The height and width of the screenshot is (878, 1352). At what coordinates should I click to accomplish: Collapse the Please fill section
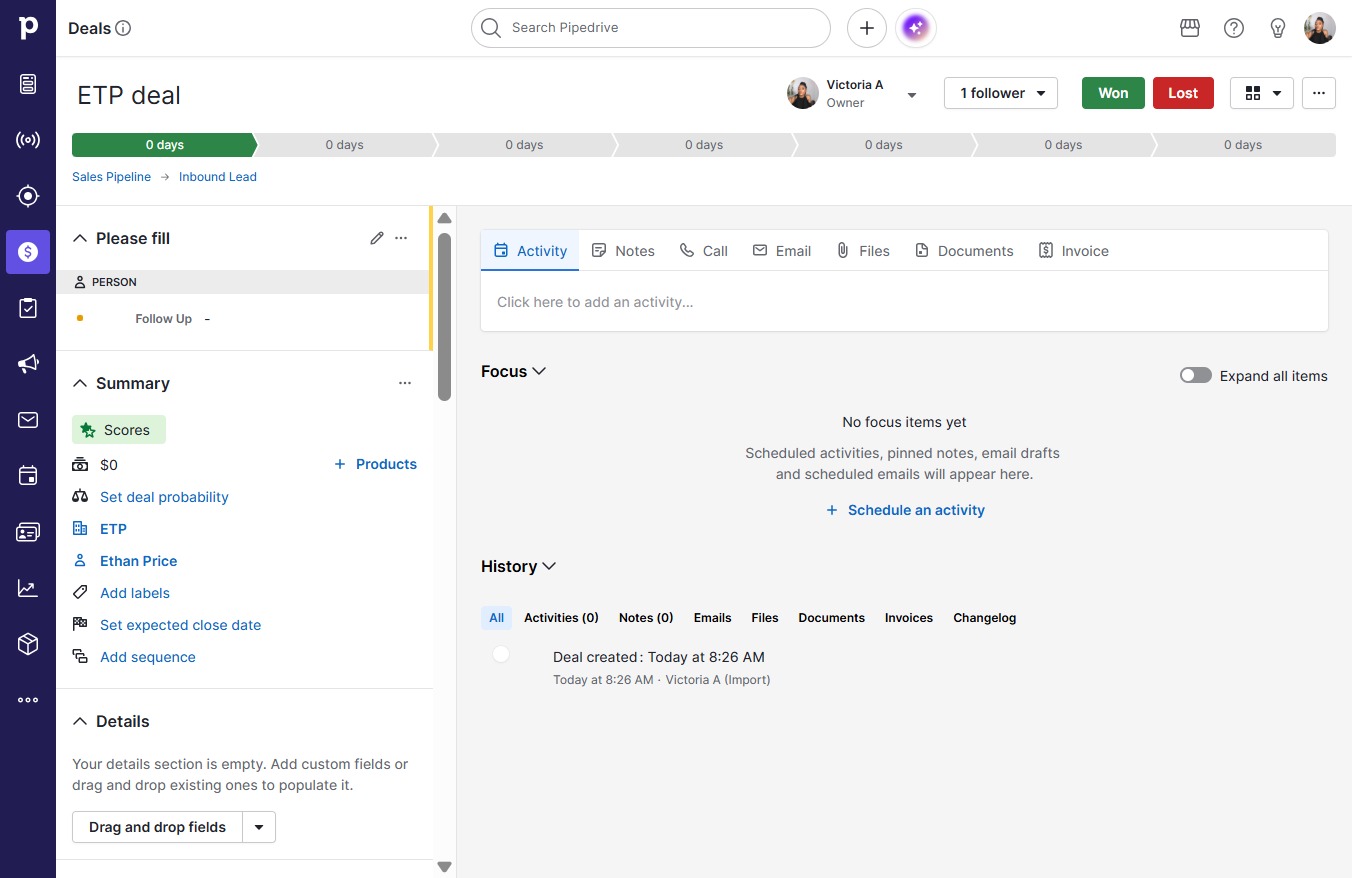click(x=80, y=238)
